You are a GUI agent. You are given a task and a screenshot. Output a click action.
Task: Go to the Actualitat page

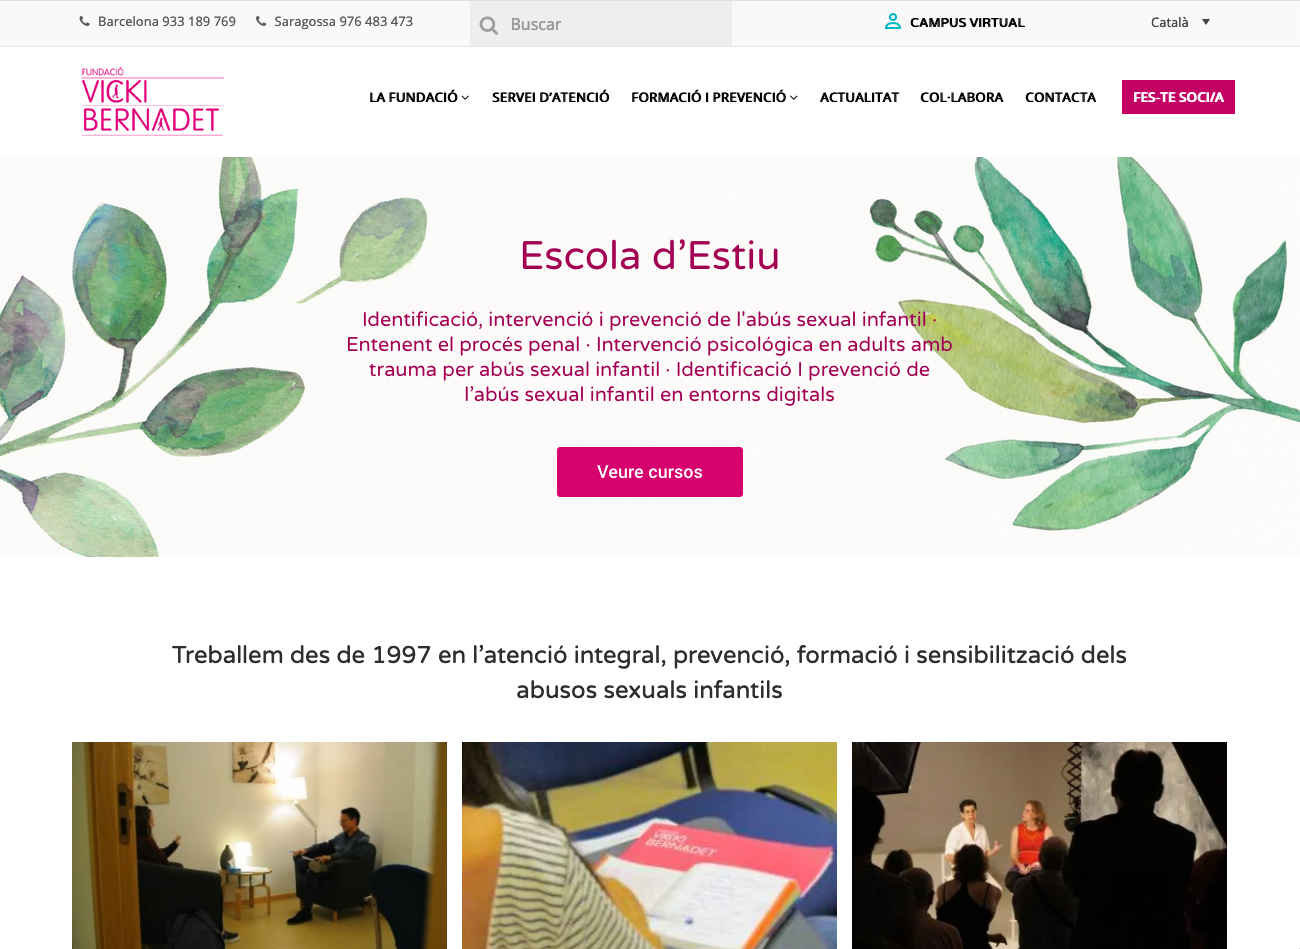pyautogui.click(x=859, y=97)
